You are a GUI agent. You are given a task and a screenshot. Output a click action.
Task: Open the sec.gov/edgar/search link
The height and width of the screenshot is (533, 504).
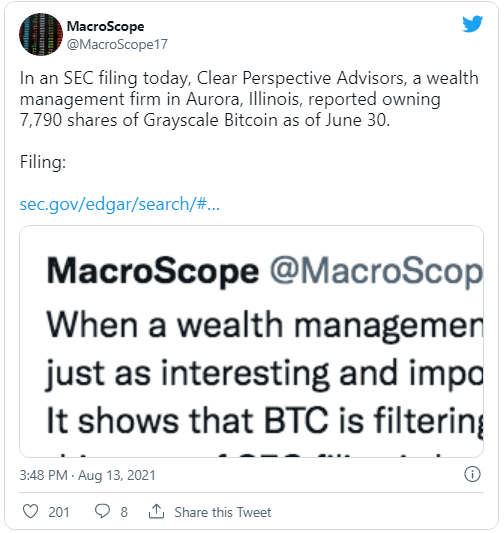120,204
